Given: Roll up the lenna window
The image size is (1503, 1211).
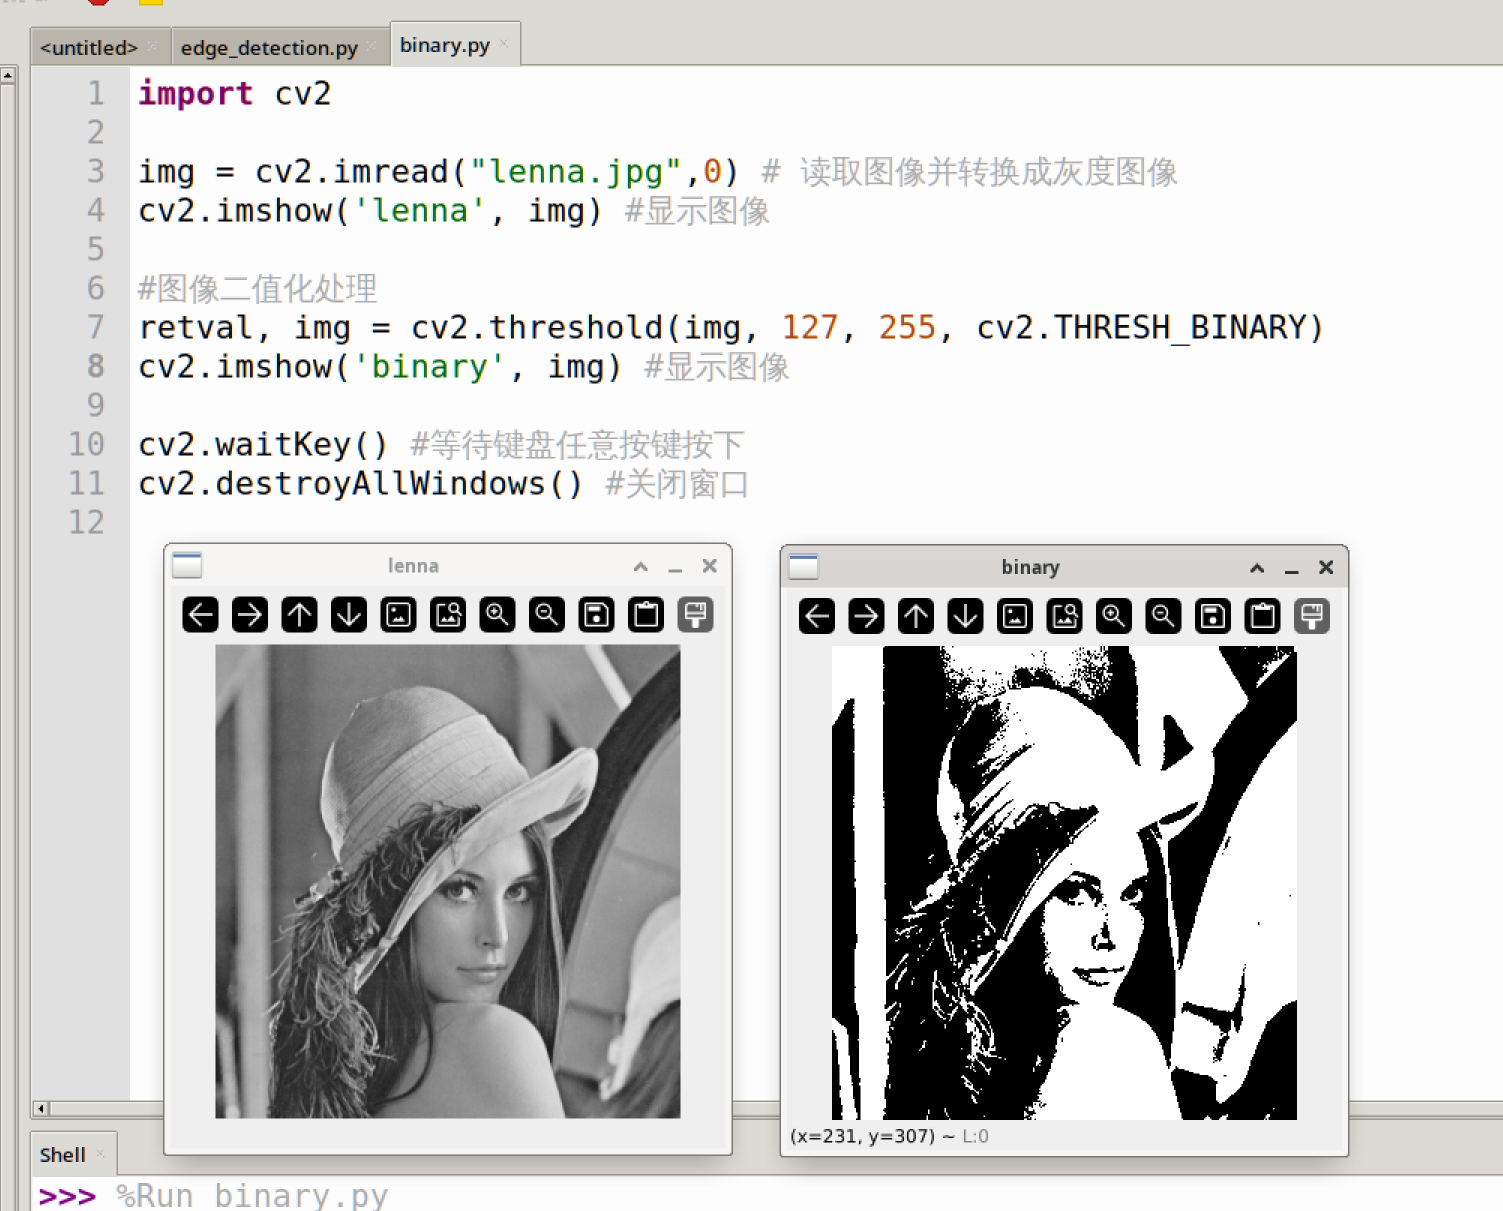Looking at the screenshot, I should tap(641, 566).
